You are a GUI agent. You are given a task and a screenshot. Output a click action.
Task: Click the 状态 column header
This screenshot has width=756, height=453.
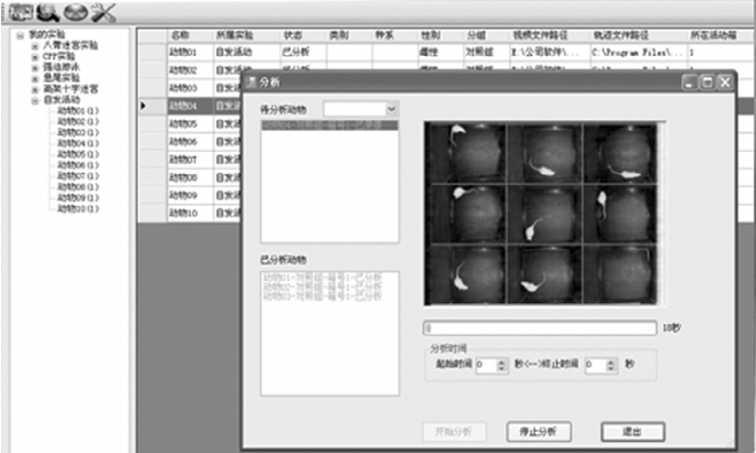coord(303,36)
